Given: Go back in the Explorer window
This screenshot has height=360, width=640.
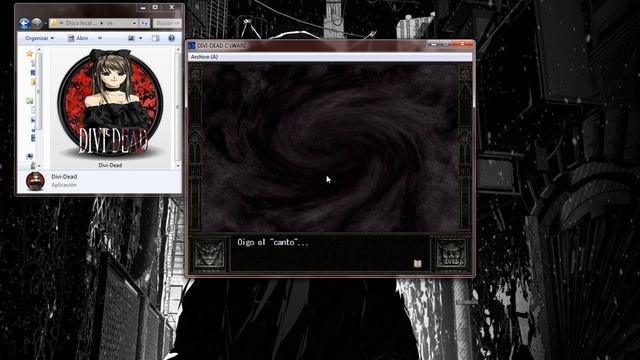Looking at the screenshot, I should [24, 23].
